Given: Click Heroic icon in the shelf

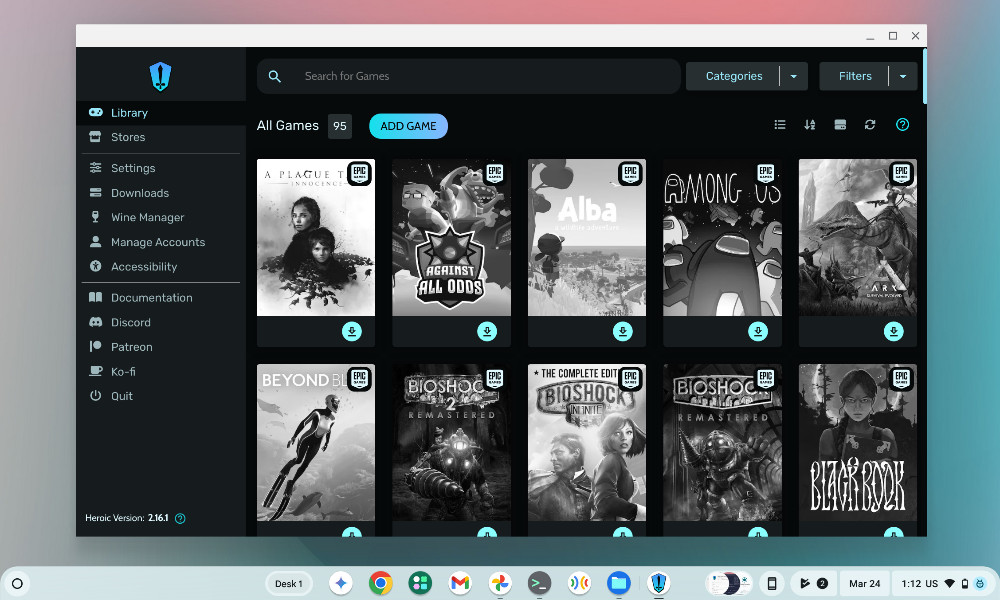Looking at the screenshot, I should tap(658, 583).
